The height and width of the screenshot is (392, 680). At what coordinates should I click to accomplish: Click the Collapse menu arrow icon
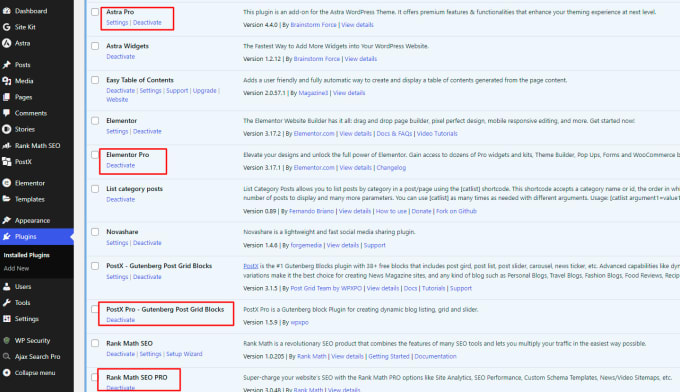click(x=7, y=372)
